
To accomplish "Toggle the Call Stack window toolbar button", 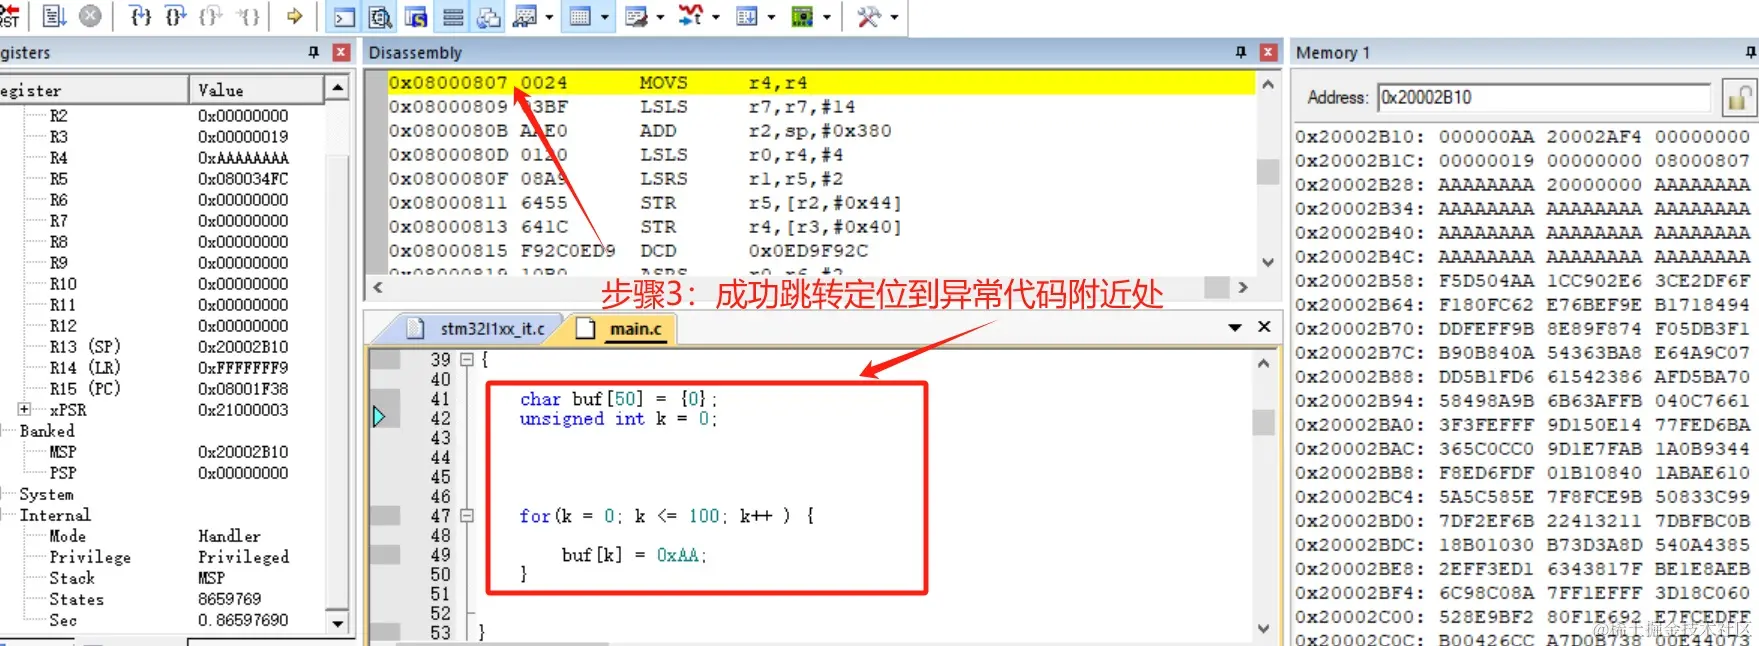I will tap(489, 17).
